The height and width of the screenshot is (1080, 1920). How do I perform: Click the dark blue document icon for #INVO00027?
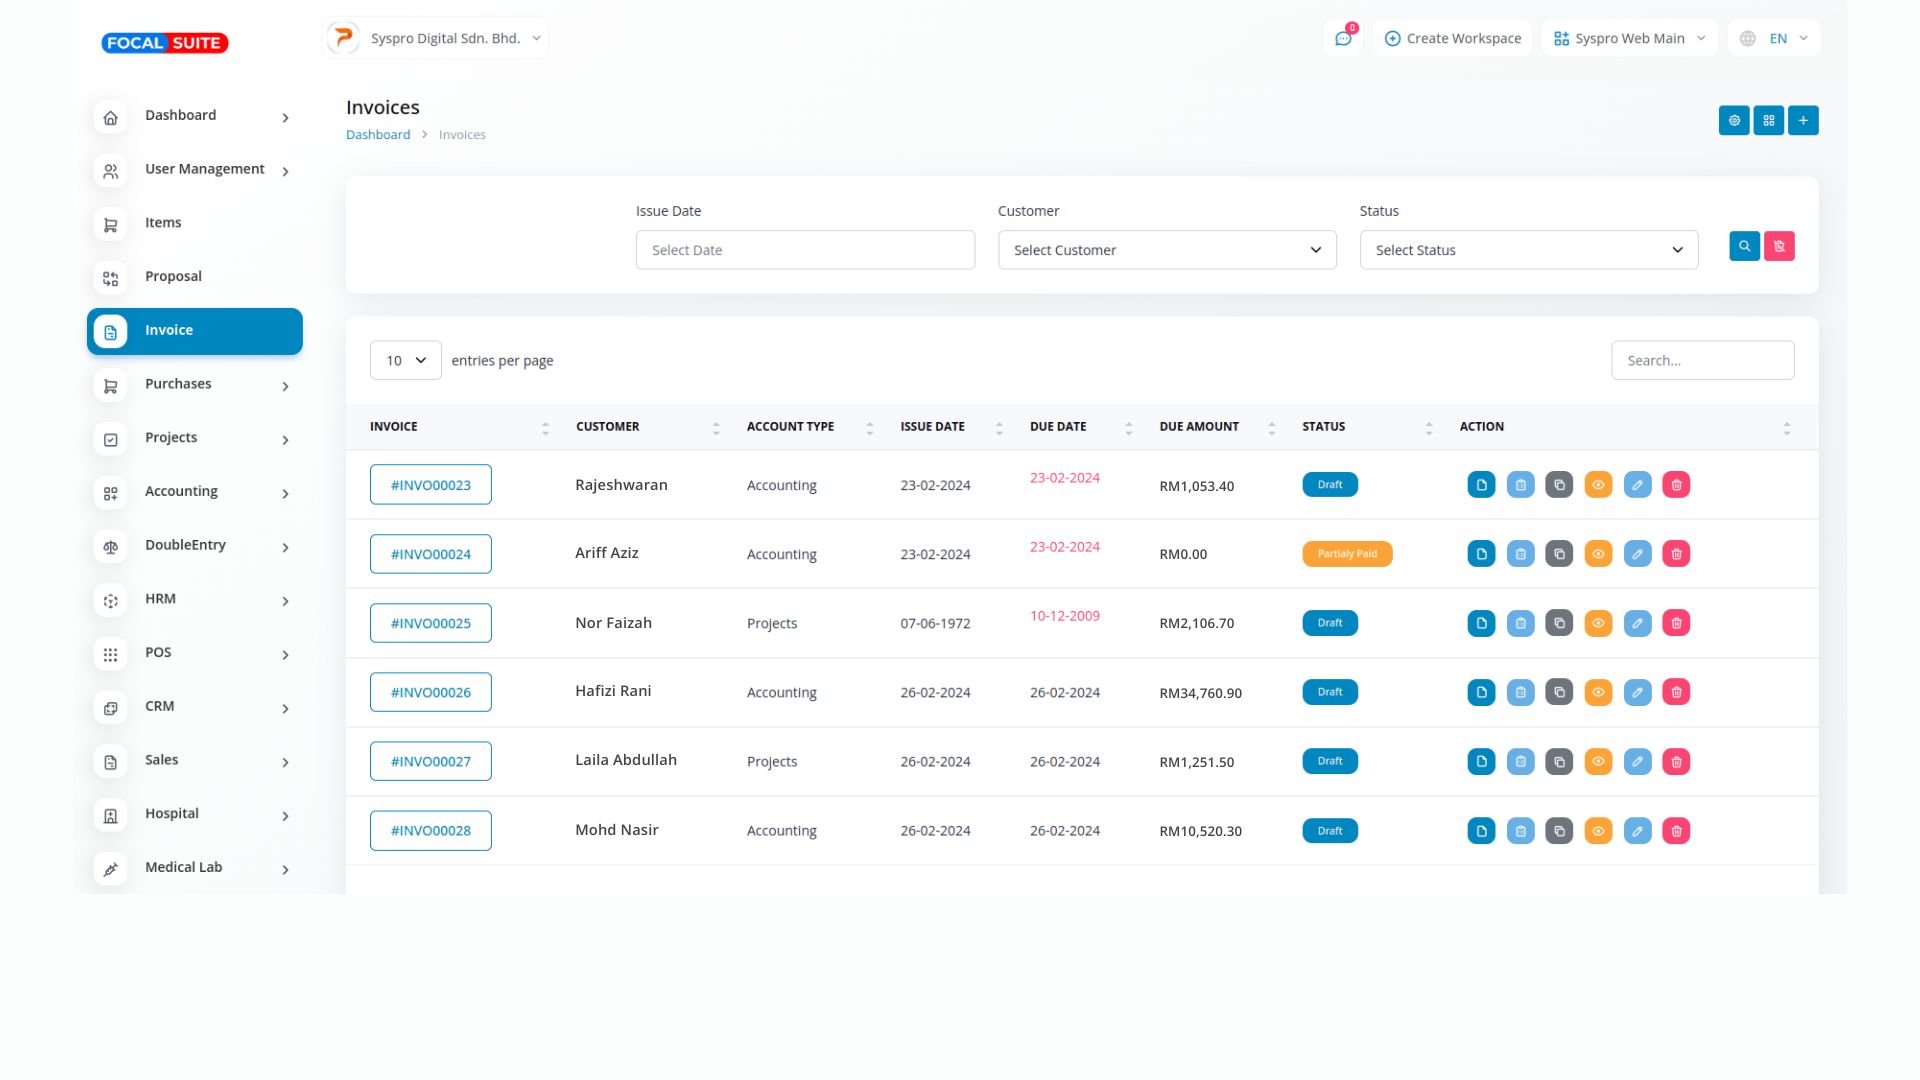point(1481,761)
